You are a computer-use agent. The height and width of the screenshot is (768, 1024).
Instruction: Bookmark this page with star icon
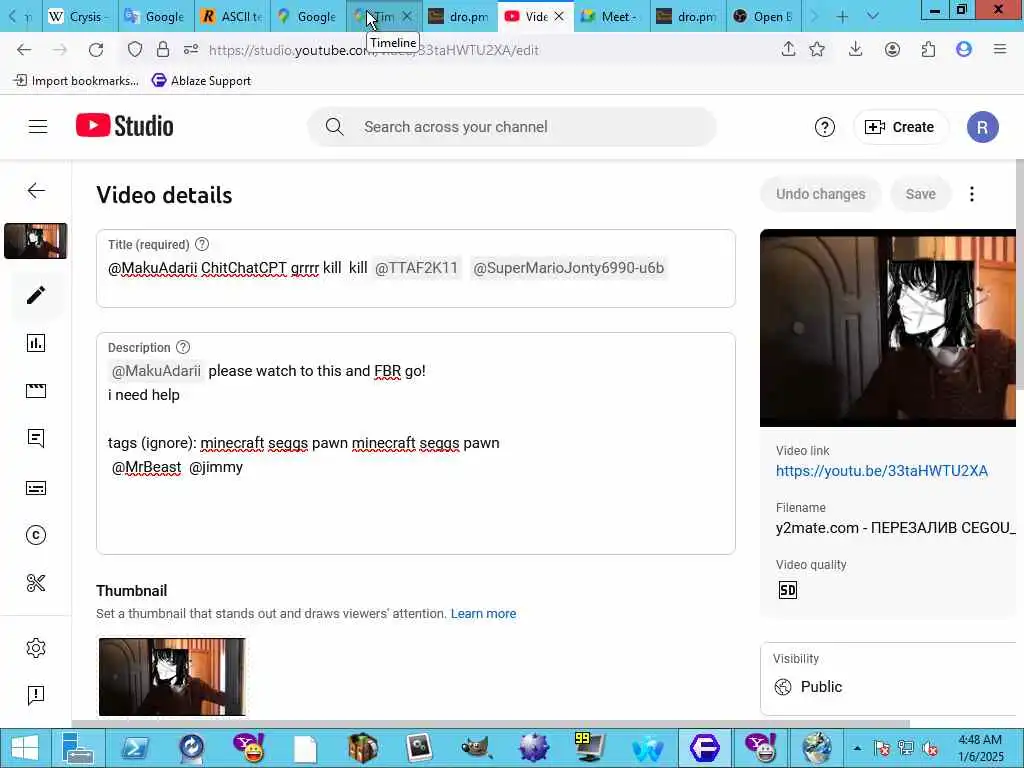[x=817, y=50]
